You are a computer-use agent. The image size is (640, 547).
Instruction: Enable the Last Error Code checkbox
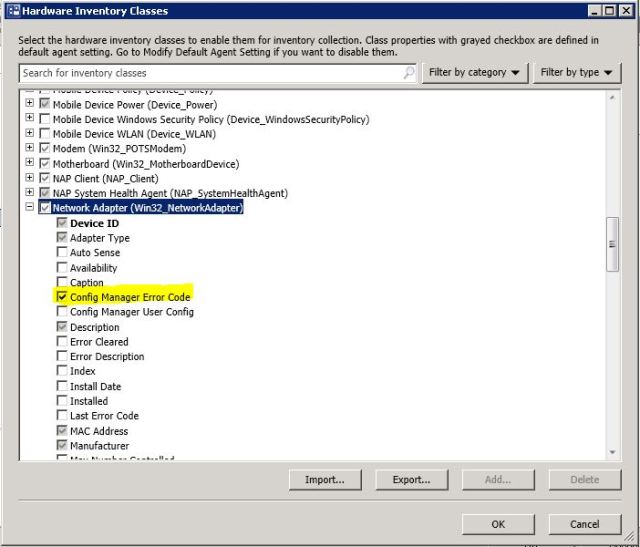62,416
